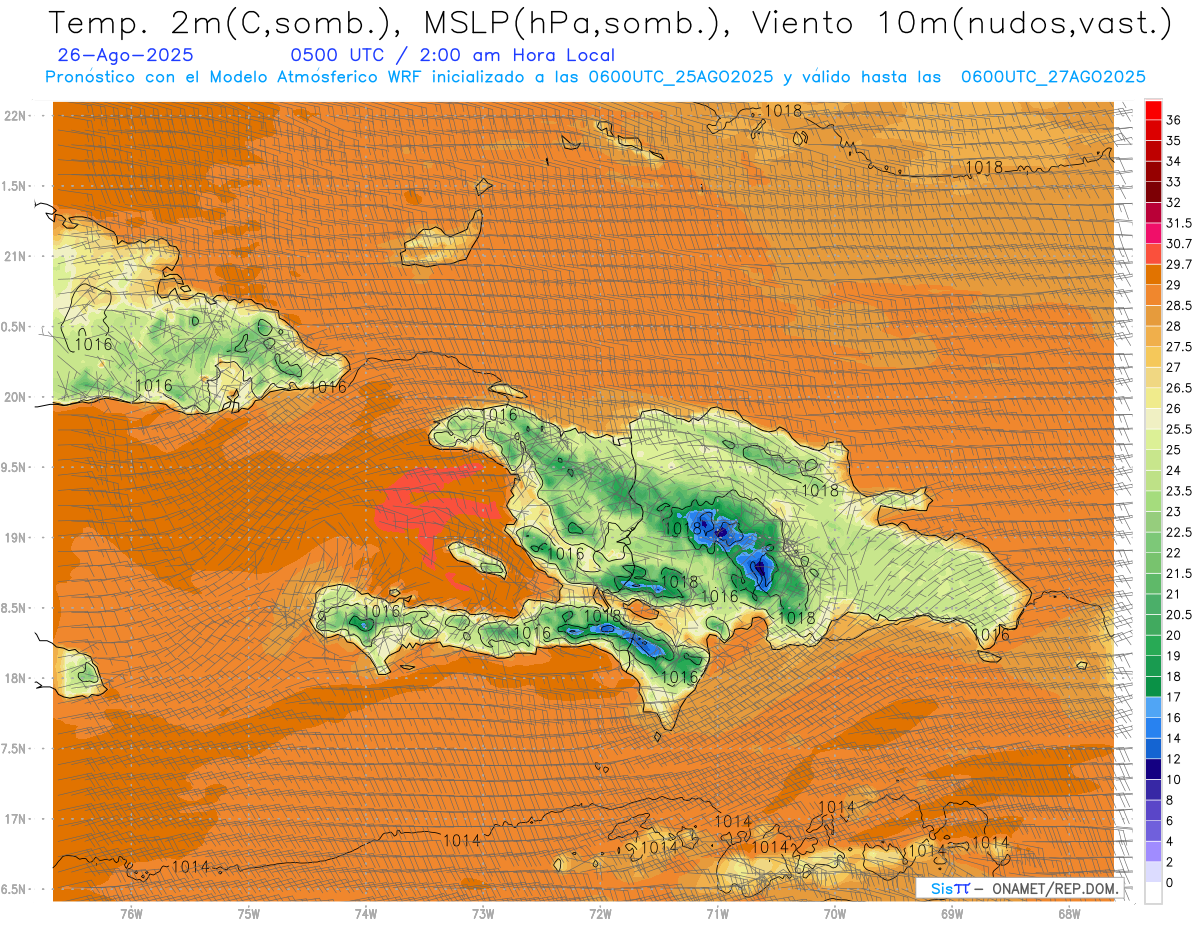Choose the dark orange swatch between 29 and 29.7
The width and height of the screenshot is (1200, 927).
click(x=1153, y=274)
